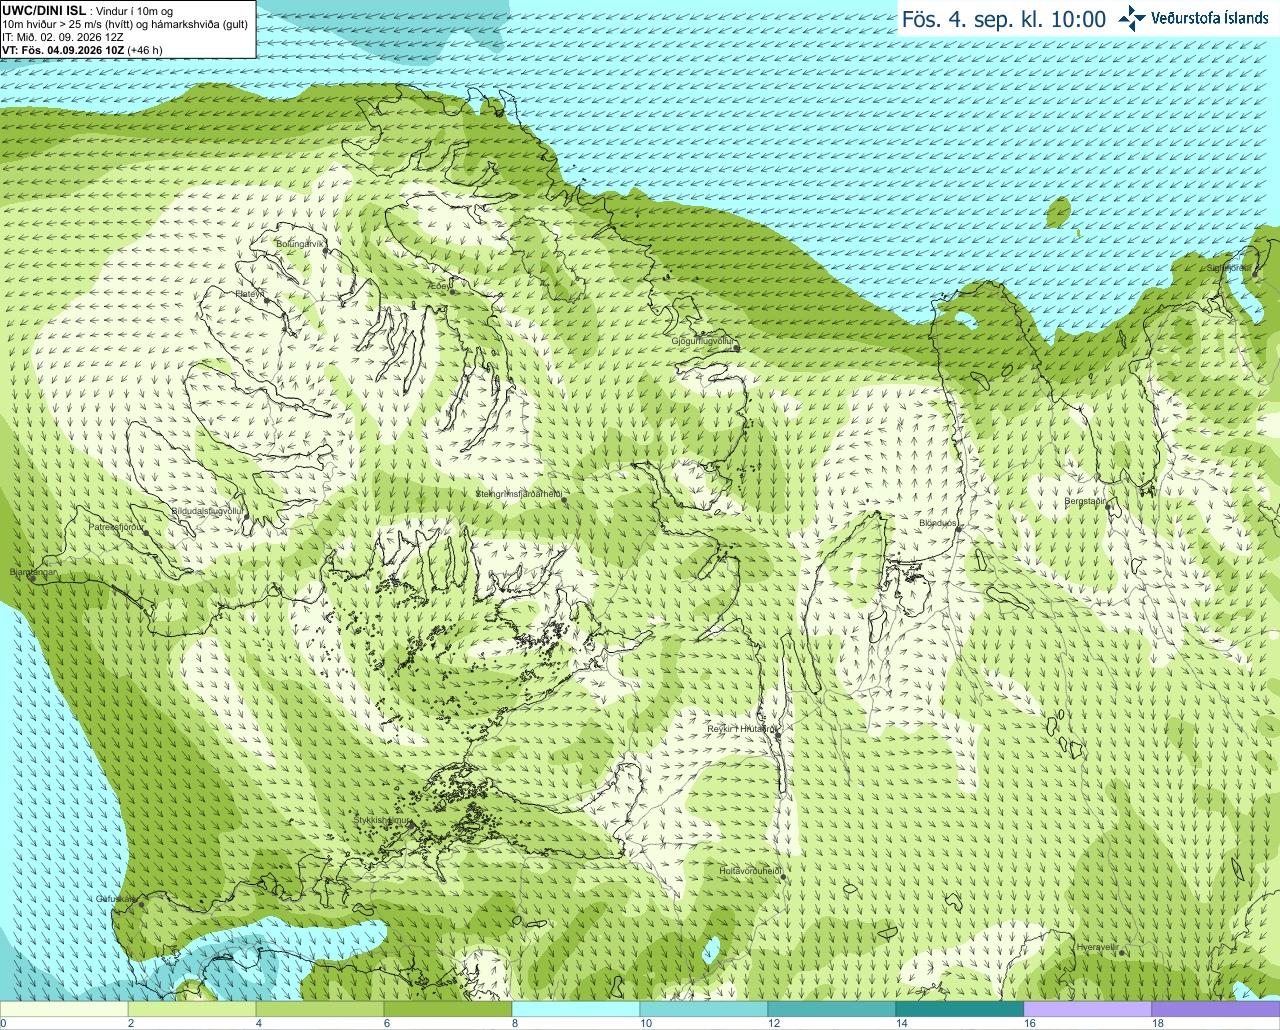
Task: Click the Patreksfjörður station label
Action: [117, 526]
